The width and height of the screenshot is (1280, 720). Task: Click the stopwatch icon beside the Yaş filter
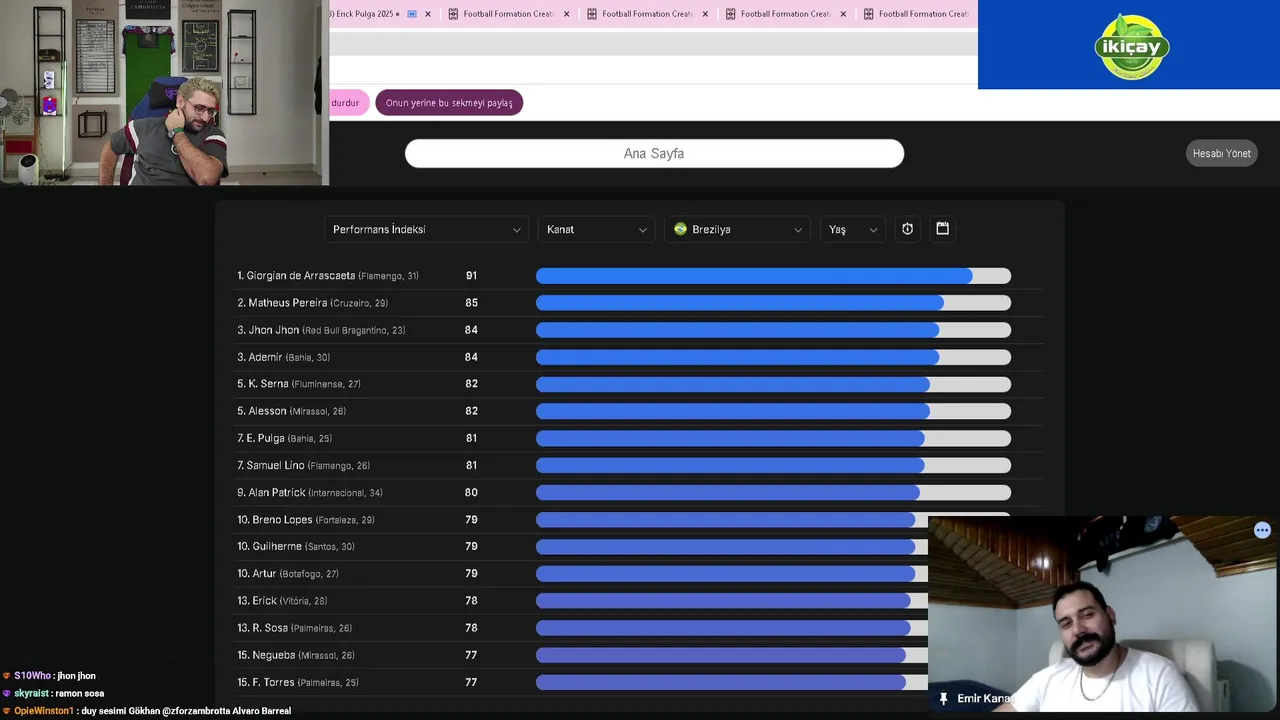(x=907, y=229)
